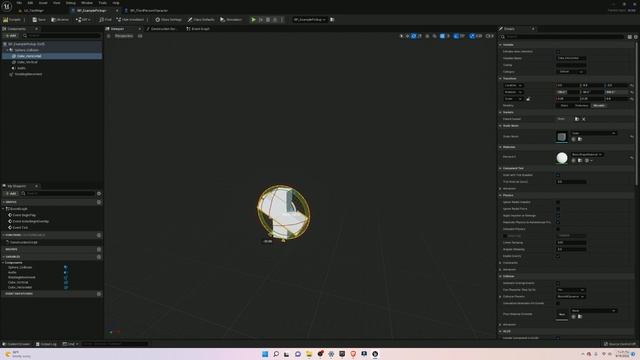Add an event dispatcher with its plus icon
The image size is (640, 360).
pos(99,294)
